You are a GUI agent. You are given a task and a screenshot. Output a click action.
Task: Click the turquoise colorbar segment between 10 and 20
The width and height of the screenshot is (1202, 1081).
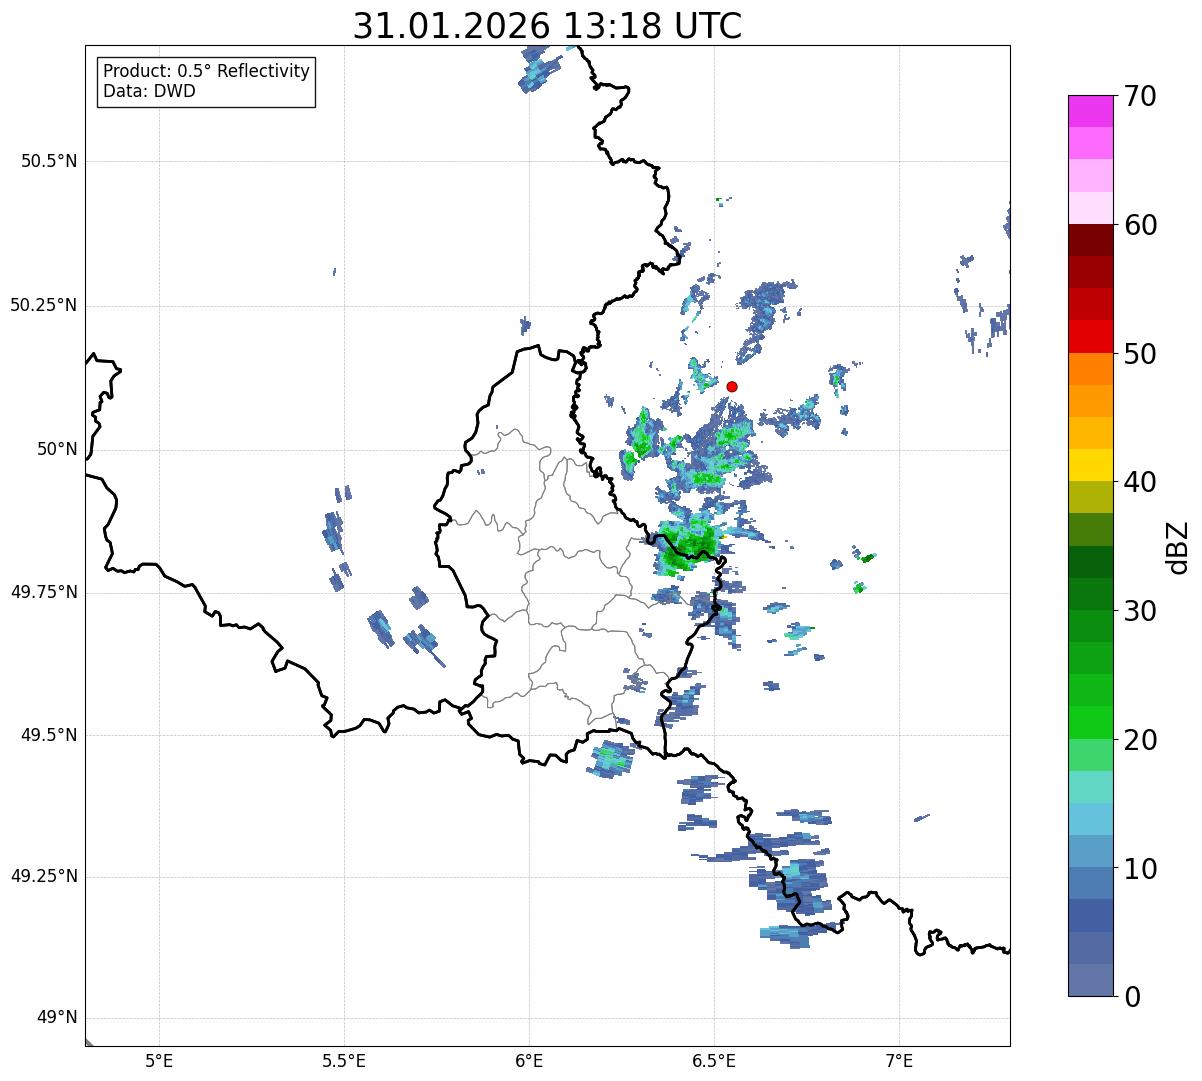[1091, 786]
